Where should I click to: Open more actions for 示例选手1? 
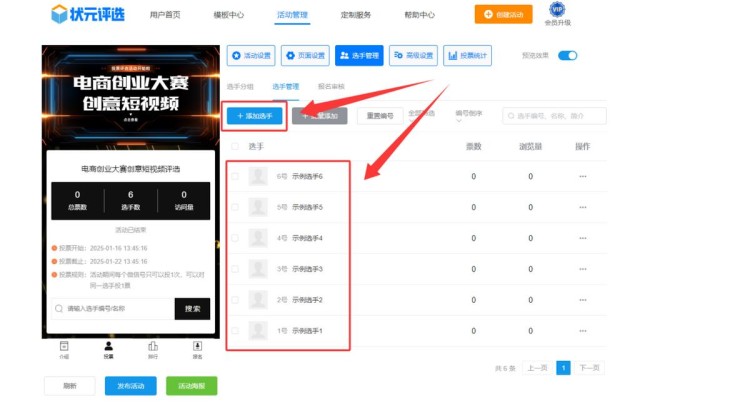[x=583, y=331]
